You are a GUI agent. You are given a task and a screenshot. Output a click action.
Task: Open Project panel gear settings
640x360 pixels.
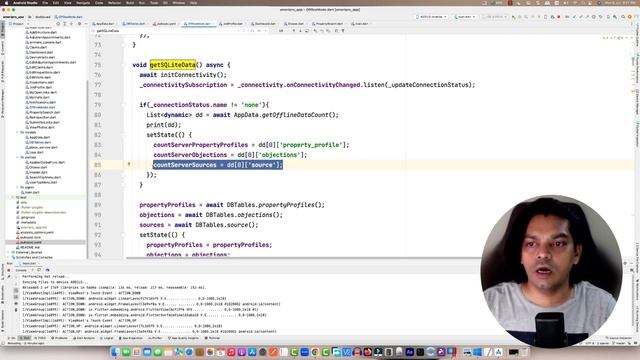[x=80, y=24]
